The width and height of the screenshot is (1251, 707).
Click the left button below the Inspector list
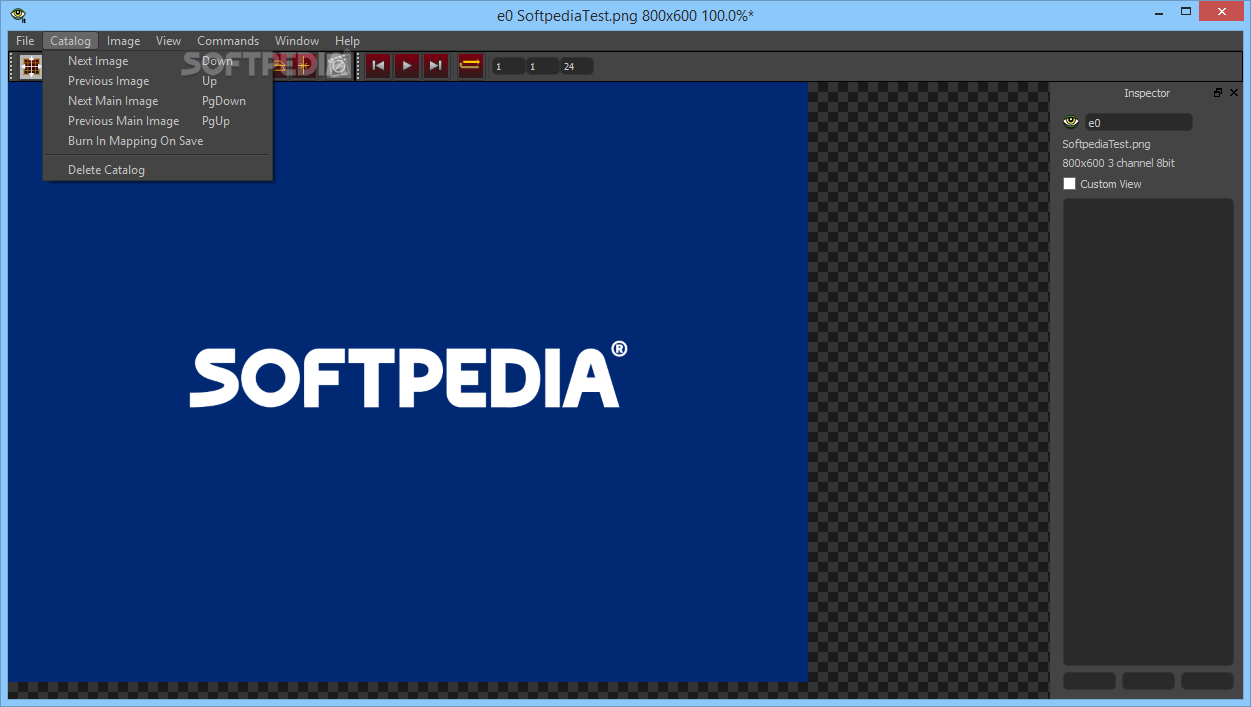[1089, 681]
